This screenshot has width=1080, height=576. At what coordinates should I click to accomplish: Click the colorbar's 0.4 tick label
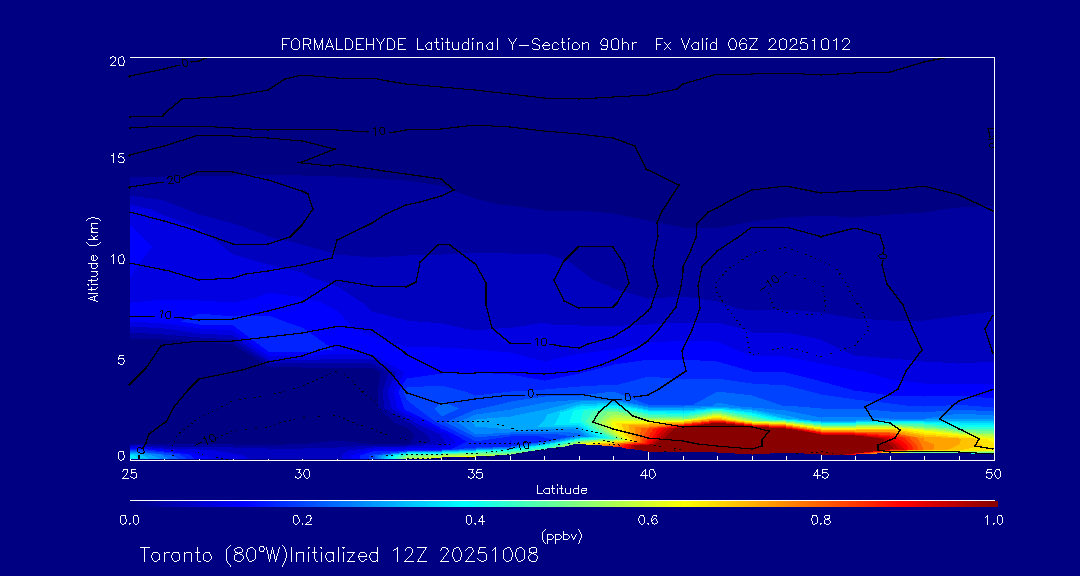tap(475, 520)
